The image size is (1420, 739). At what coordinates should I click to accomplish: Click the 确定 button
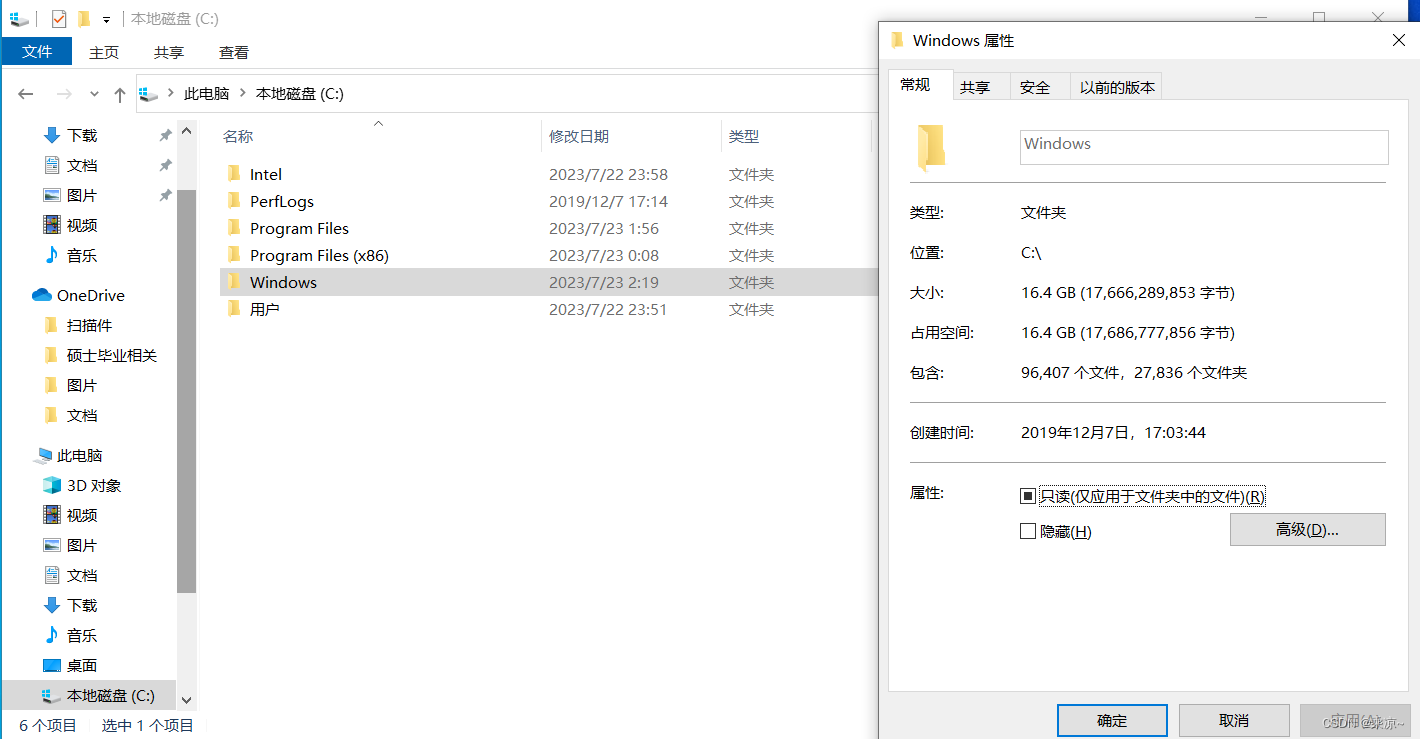point(1112,720)
